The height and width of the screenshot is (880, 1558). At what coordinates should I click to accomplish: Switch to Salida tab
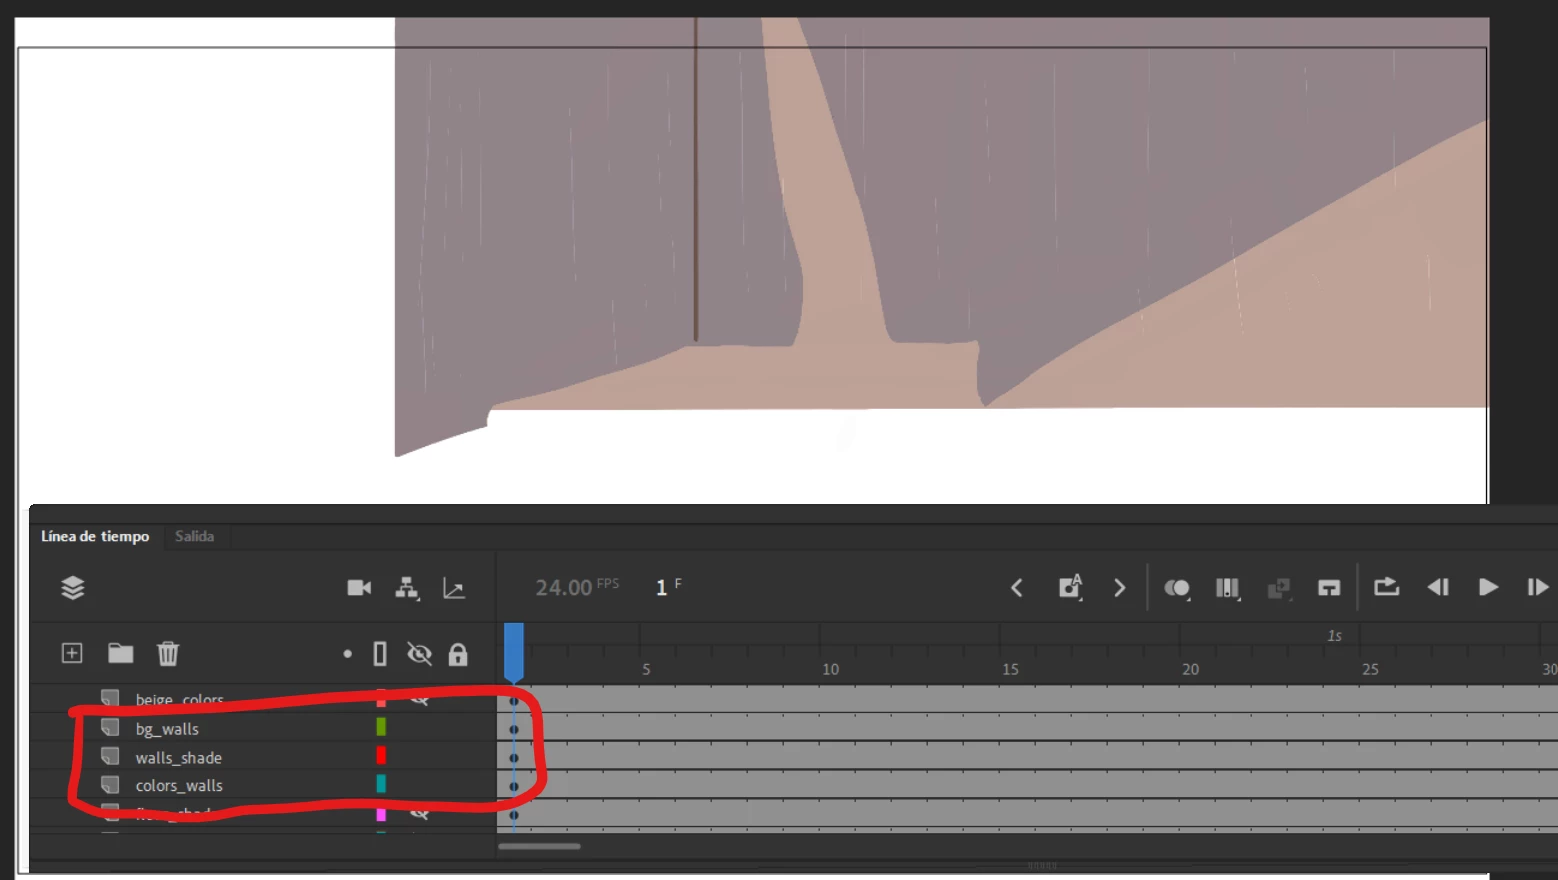point(194,536)
